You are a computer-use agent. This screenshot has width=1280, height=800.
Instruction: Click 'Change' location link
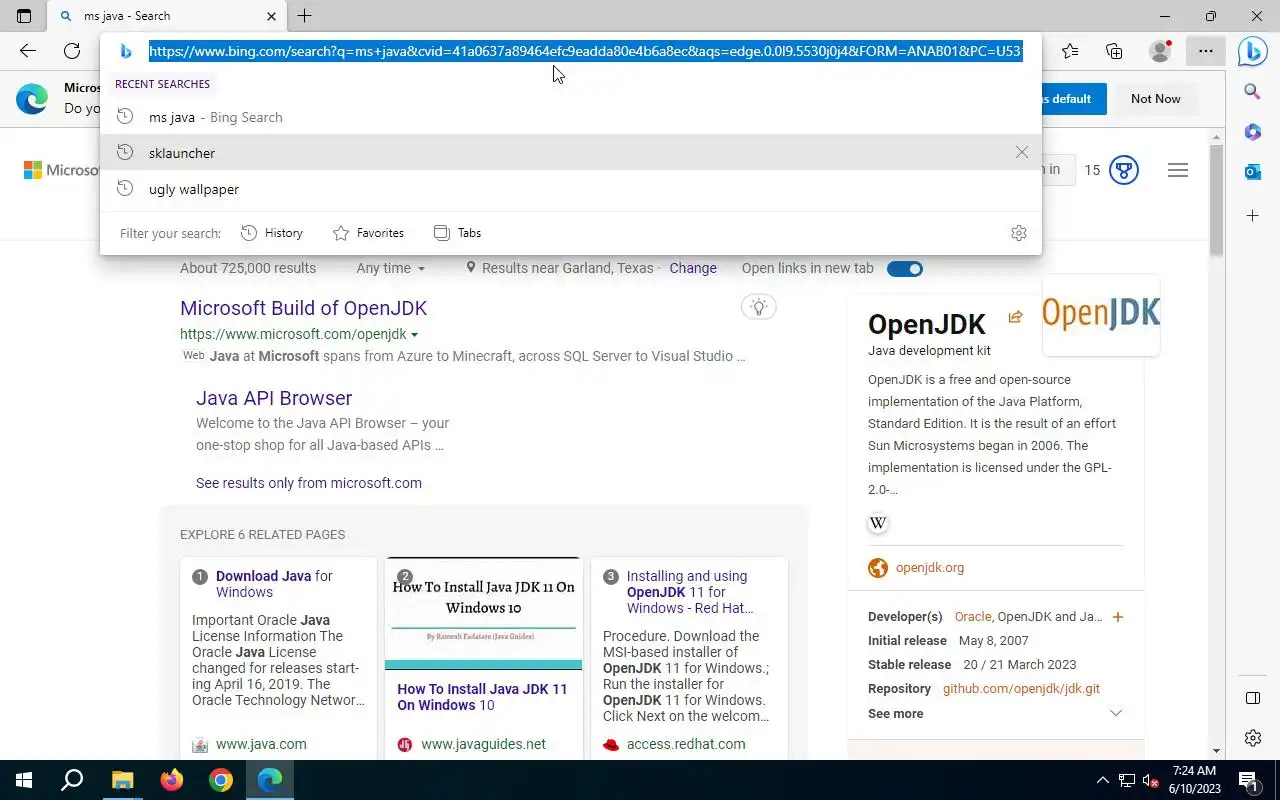[x=693, y=268]
